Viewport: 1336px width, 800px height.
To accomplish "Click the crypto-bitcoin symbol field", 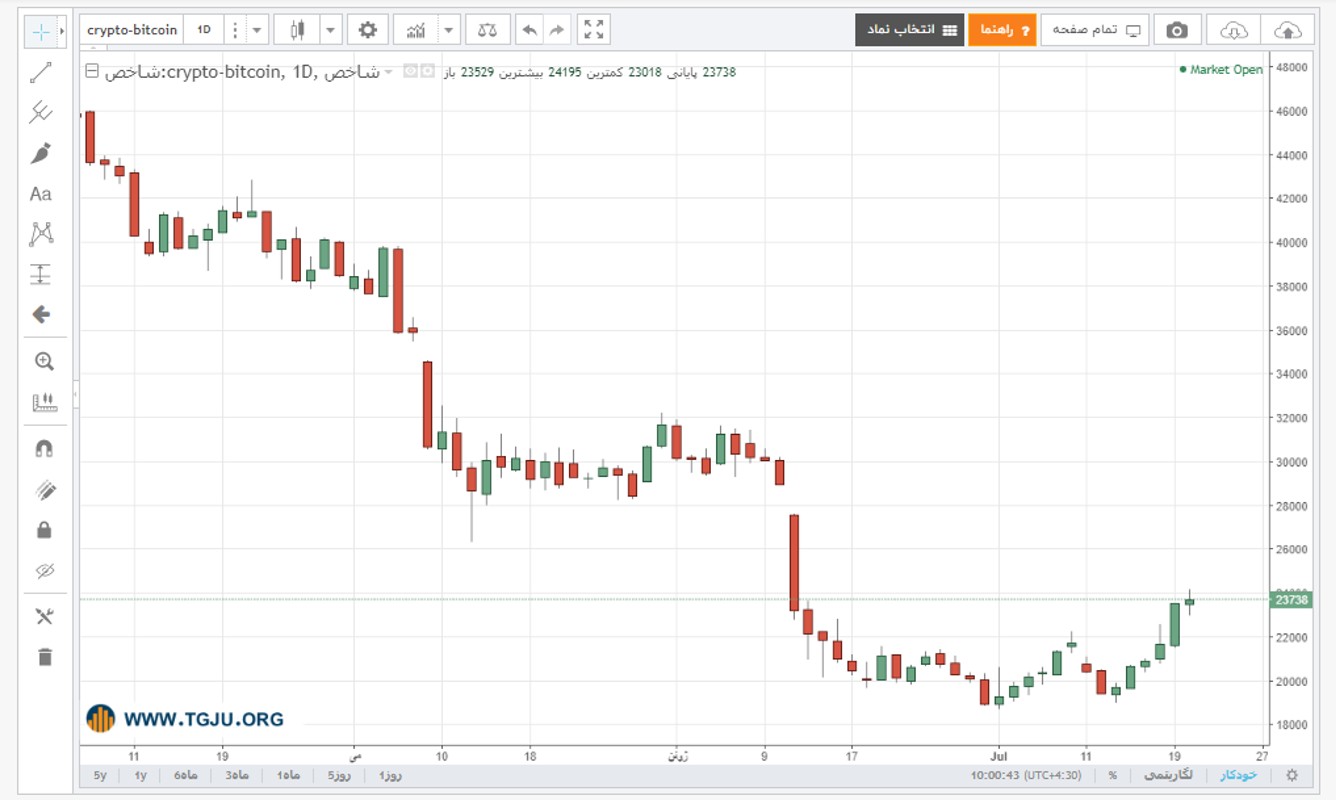I will coord(132,30).
